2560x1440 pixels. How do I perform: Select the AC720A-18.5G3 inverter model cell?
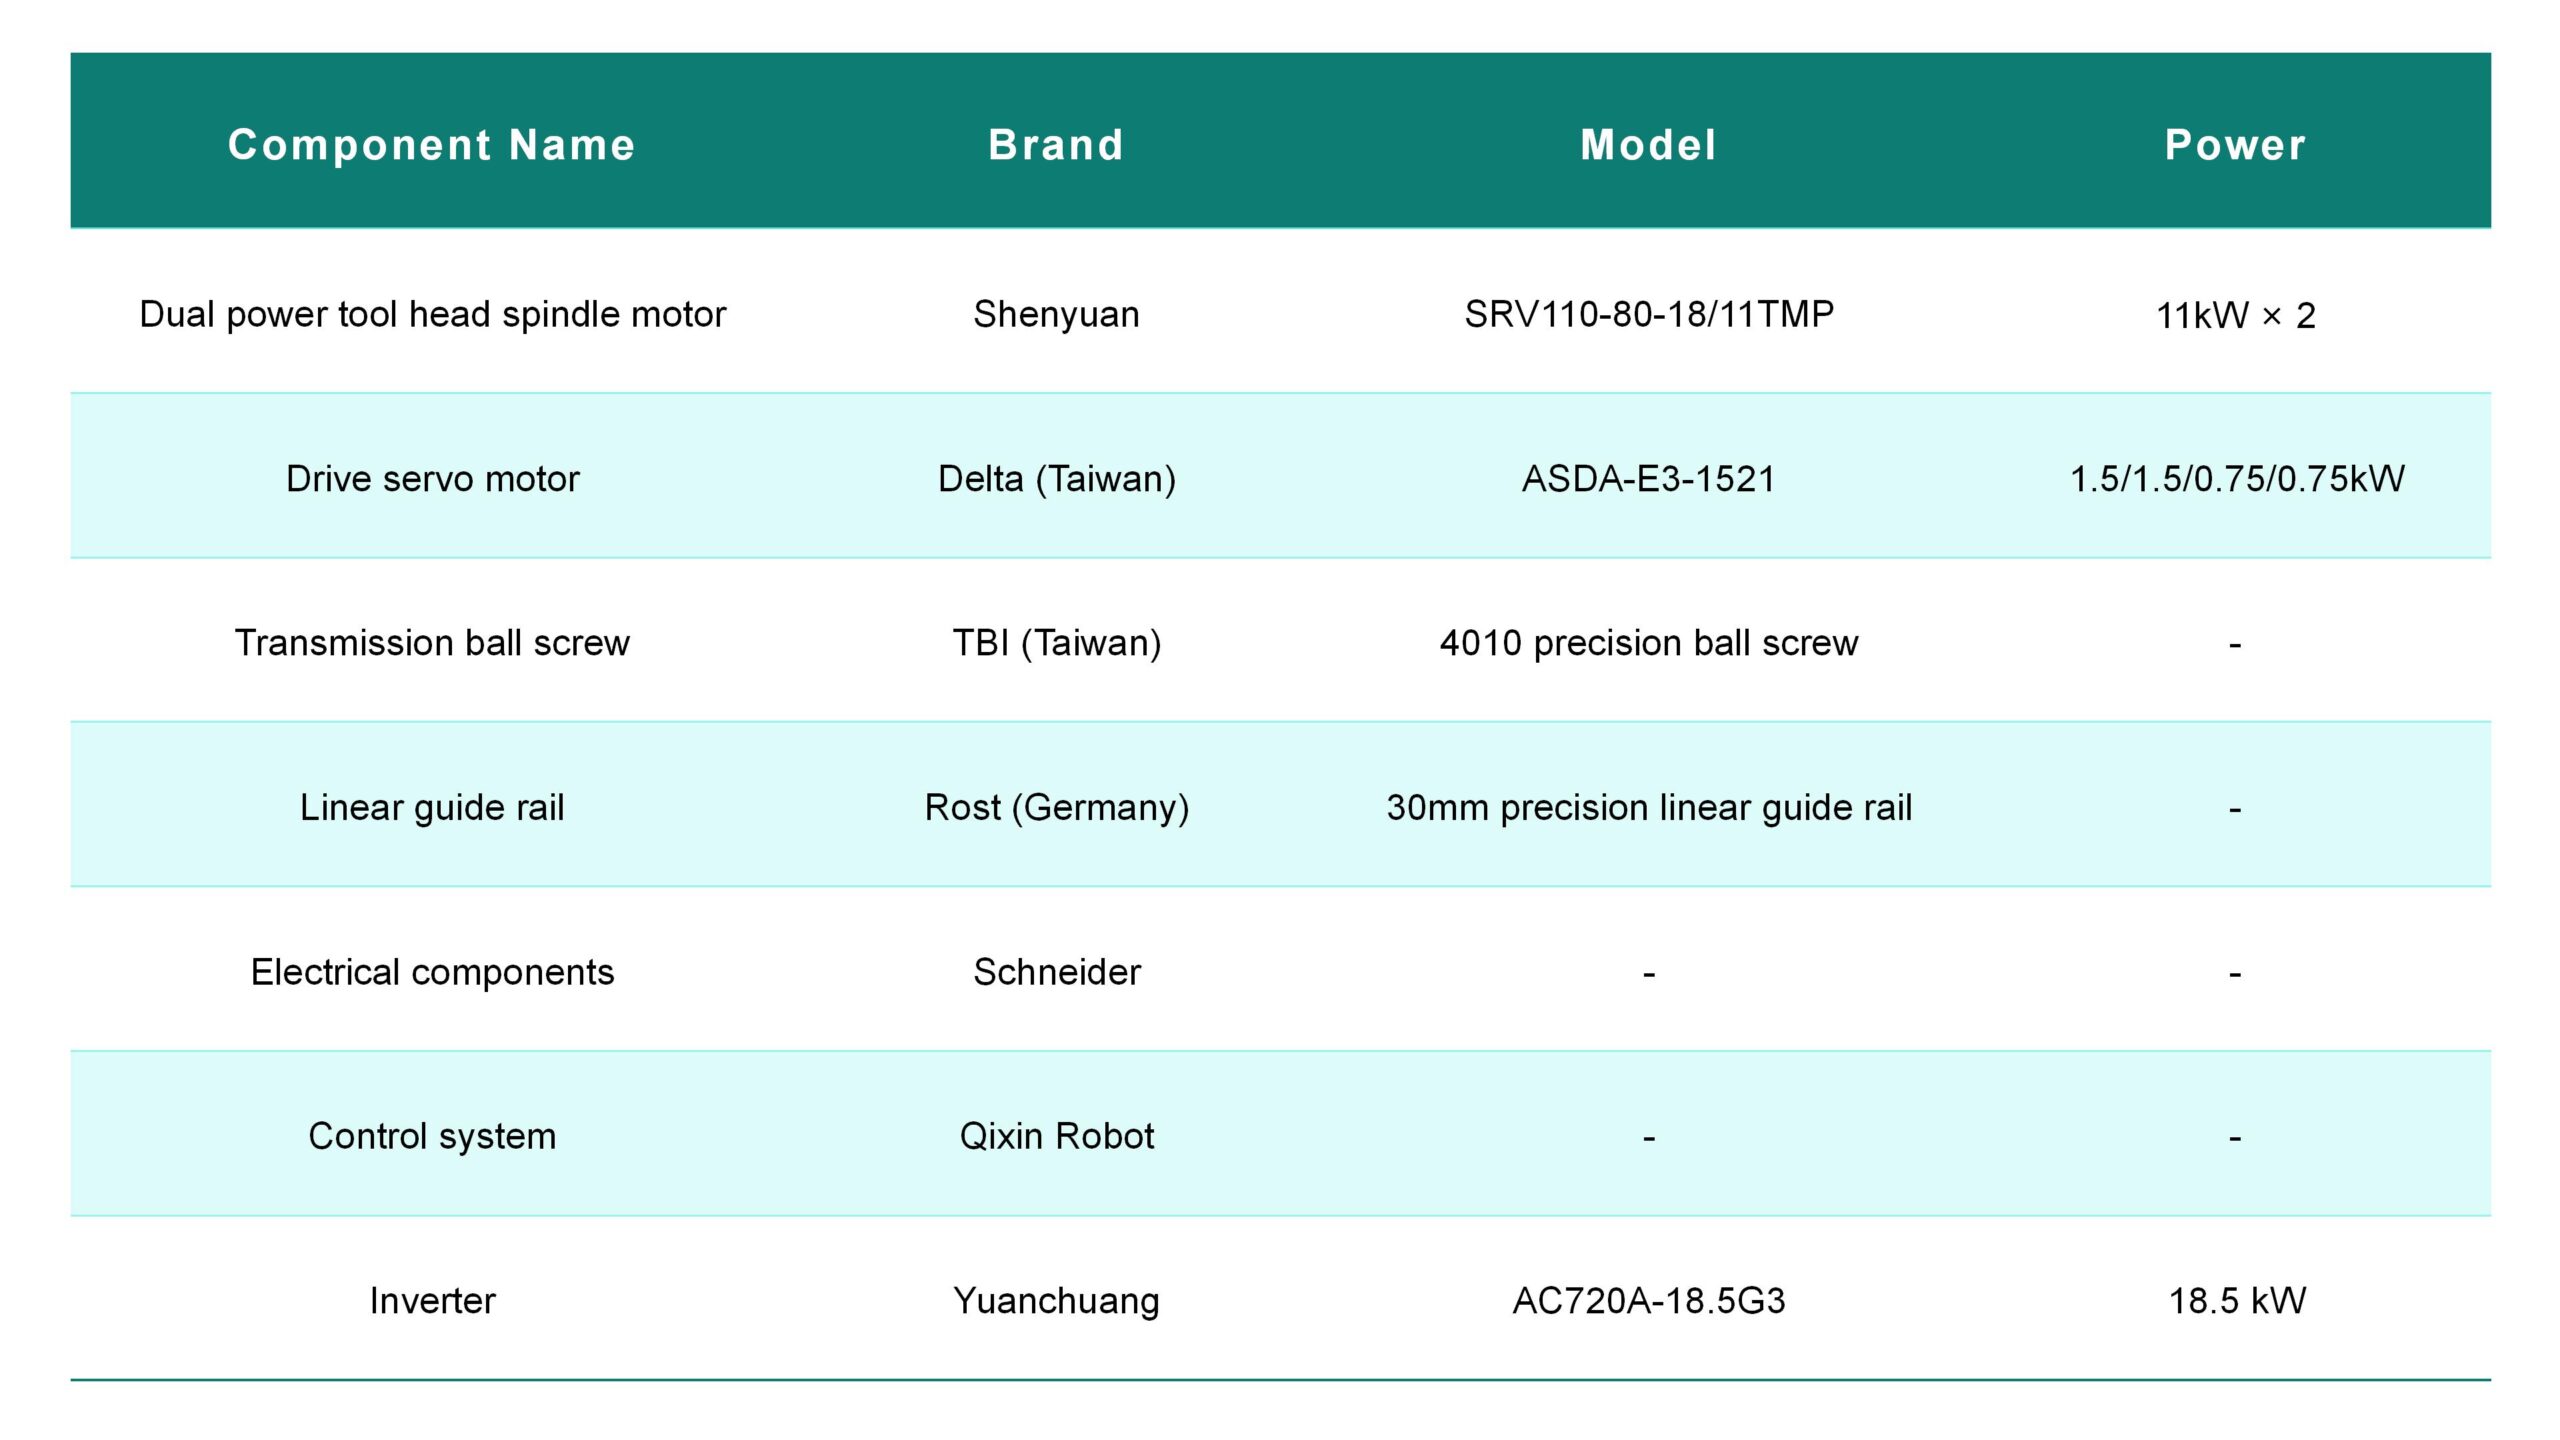1648,1300
